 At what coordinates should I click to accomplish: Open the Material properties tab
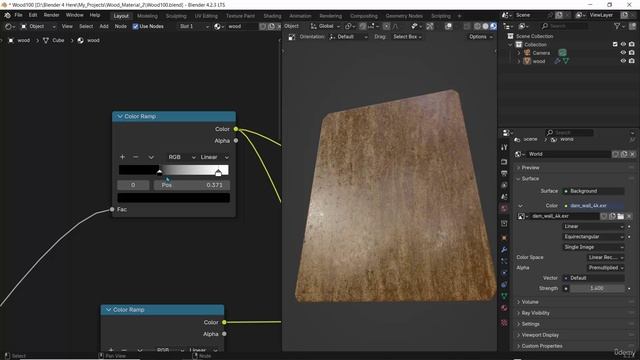[504, 308]
